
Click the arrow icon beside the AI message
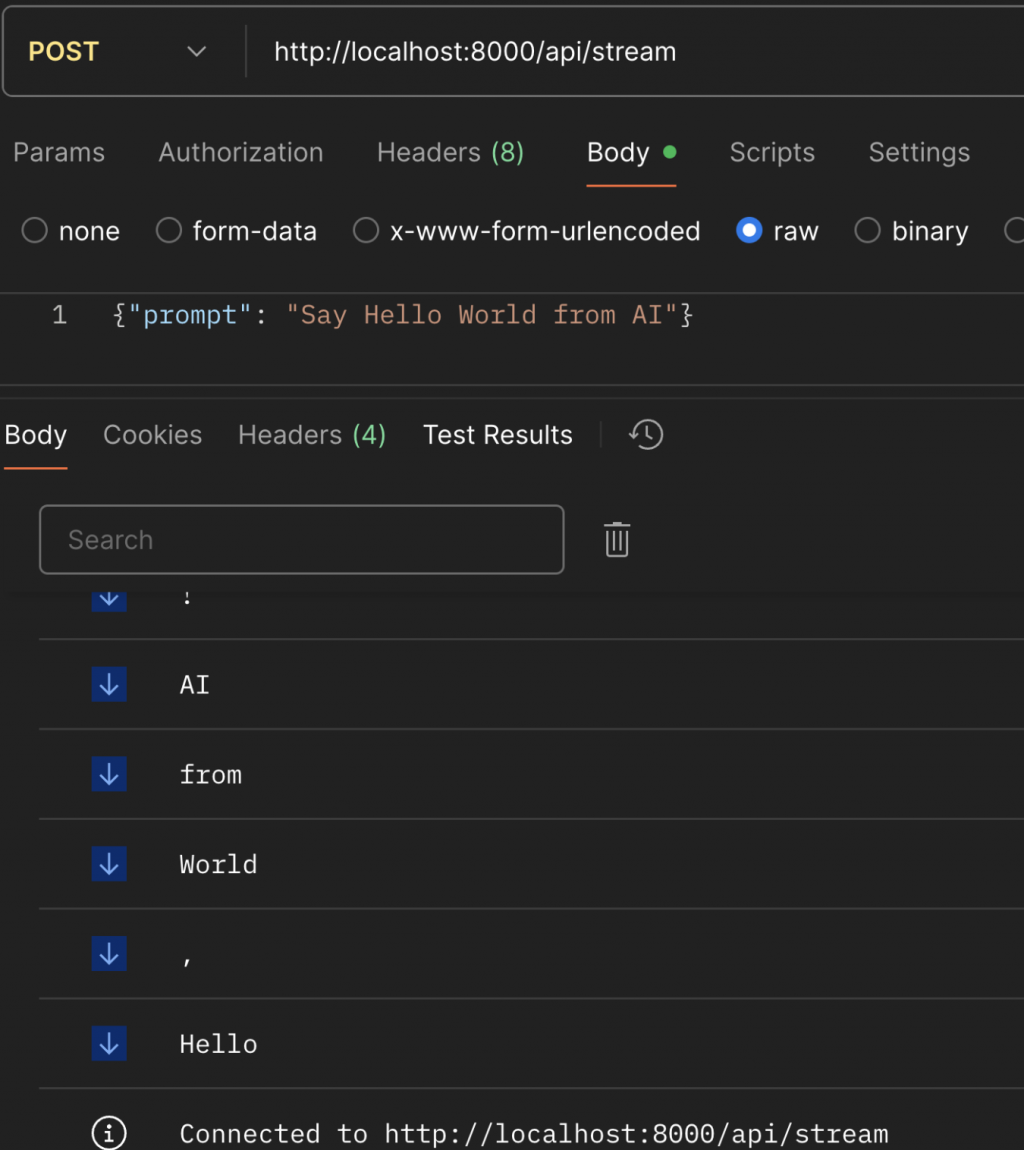[x=109, y=685]
